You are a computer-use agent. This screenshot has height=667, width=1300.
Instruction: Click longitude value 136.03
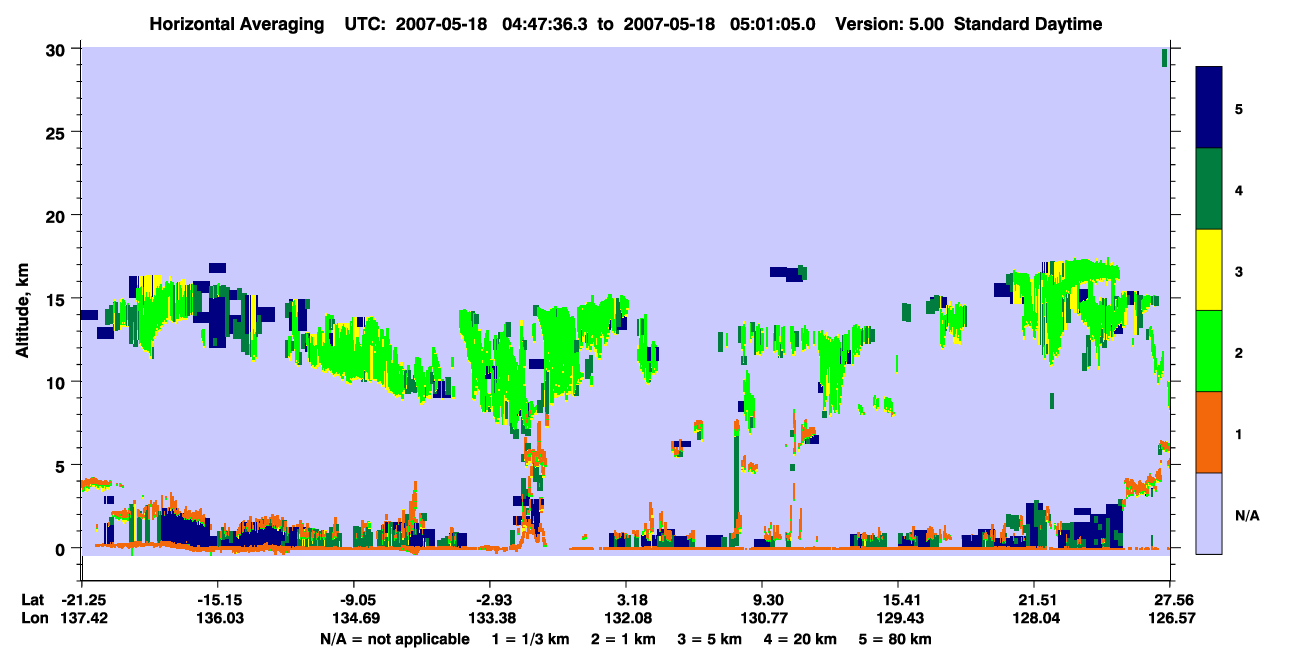(218, 618)
